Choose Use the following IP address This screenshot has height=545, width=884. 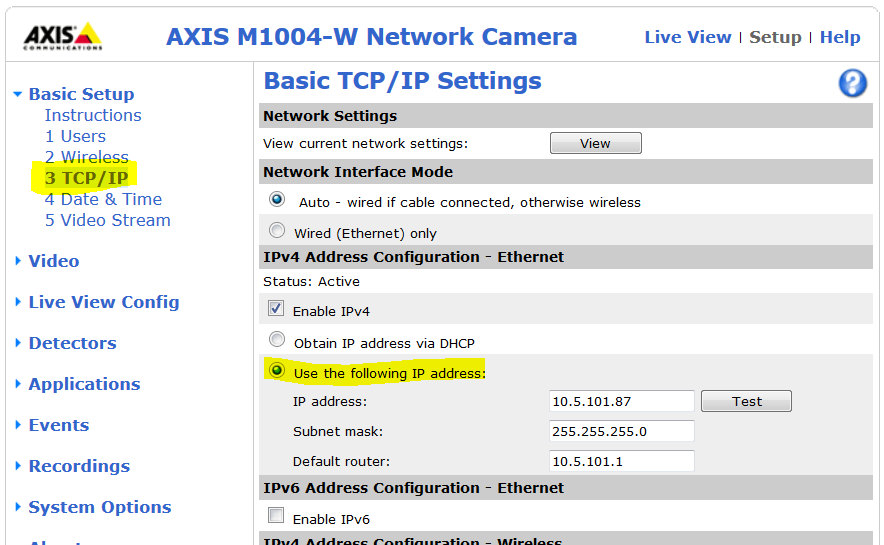click(277, 371)
